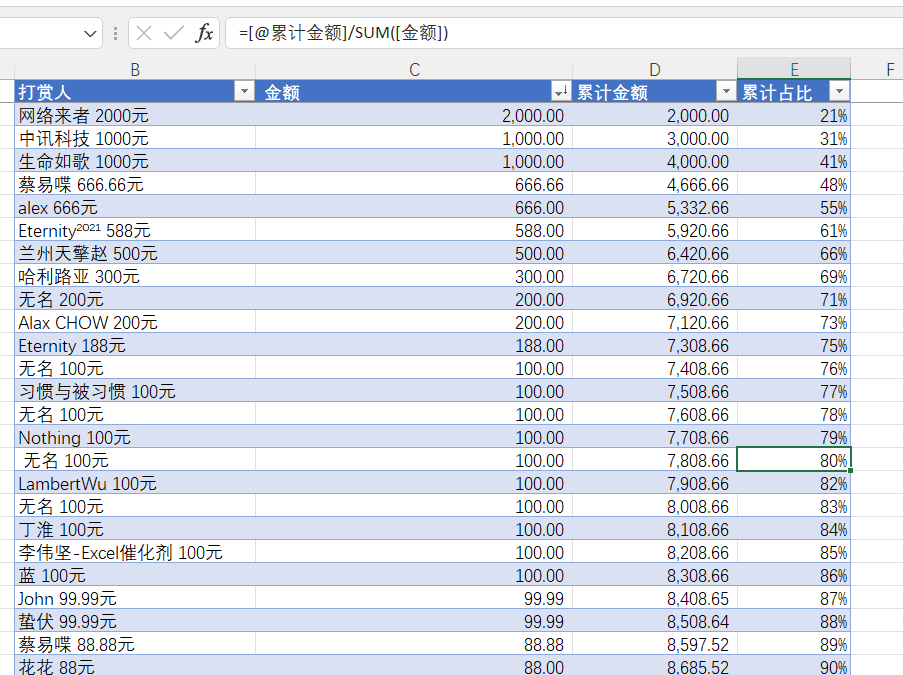Select cell 'LambertWu 100元'
903x675 pixels.
(x=135, y=484)
